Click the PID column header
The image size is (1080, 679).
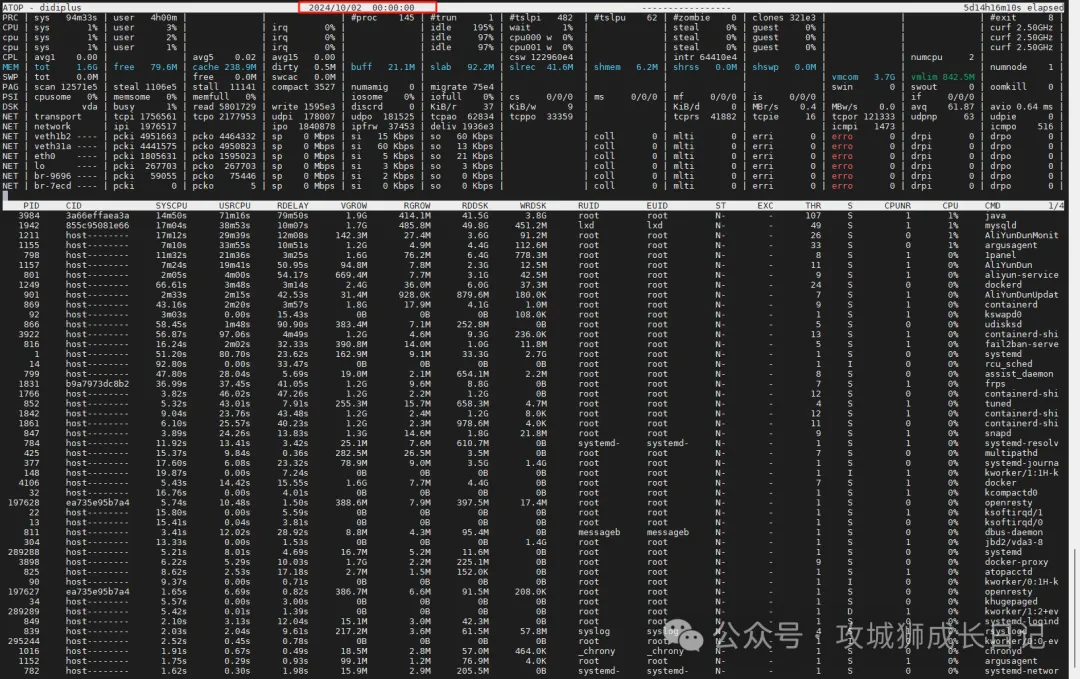click(31, 205)
